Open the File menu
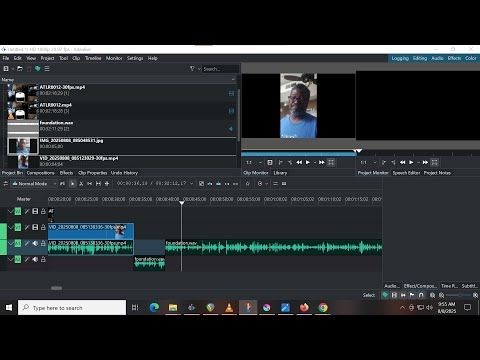 [6, 58]
